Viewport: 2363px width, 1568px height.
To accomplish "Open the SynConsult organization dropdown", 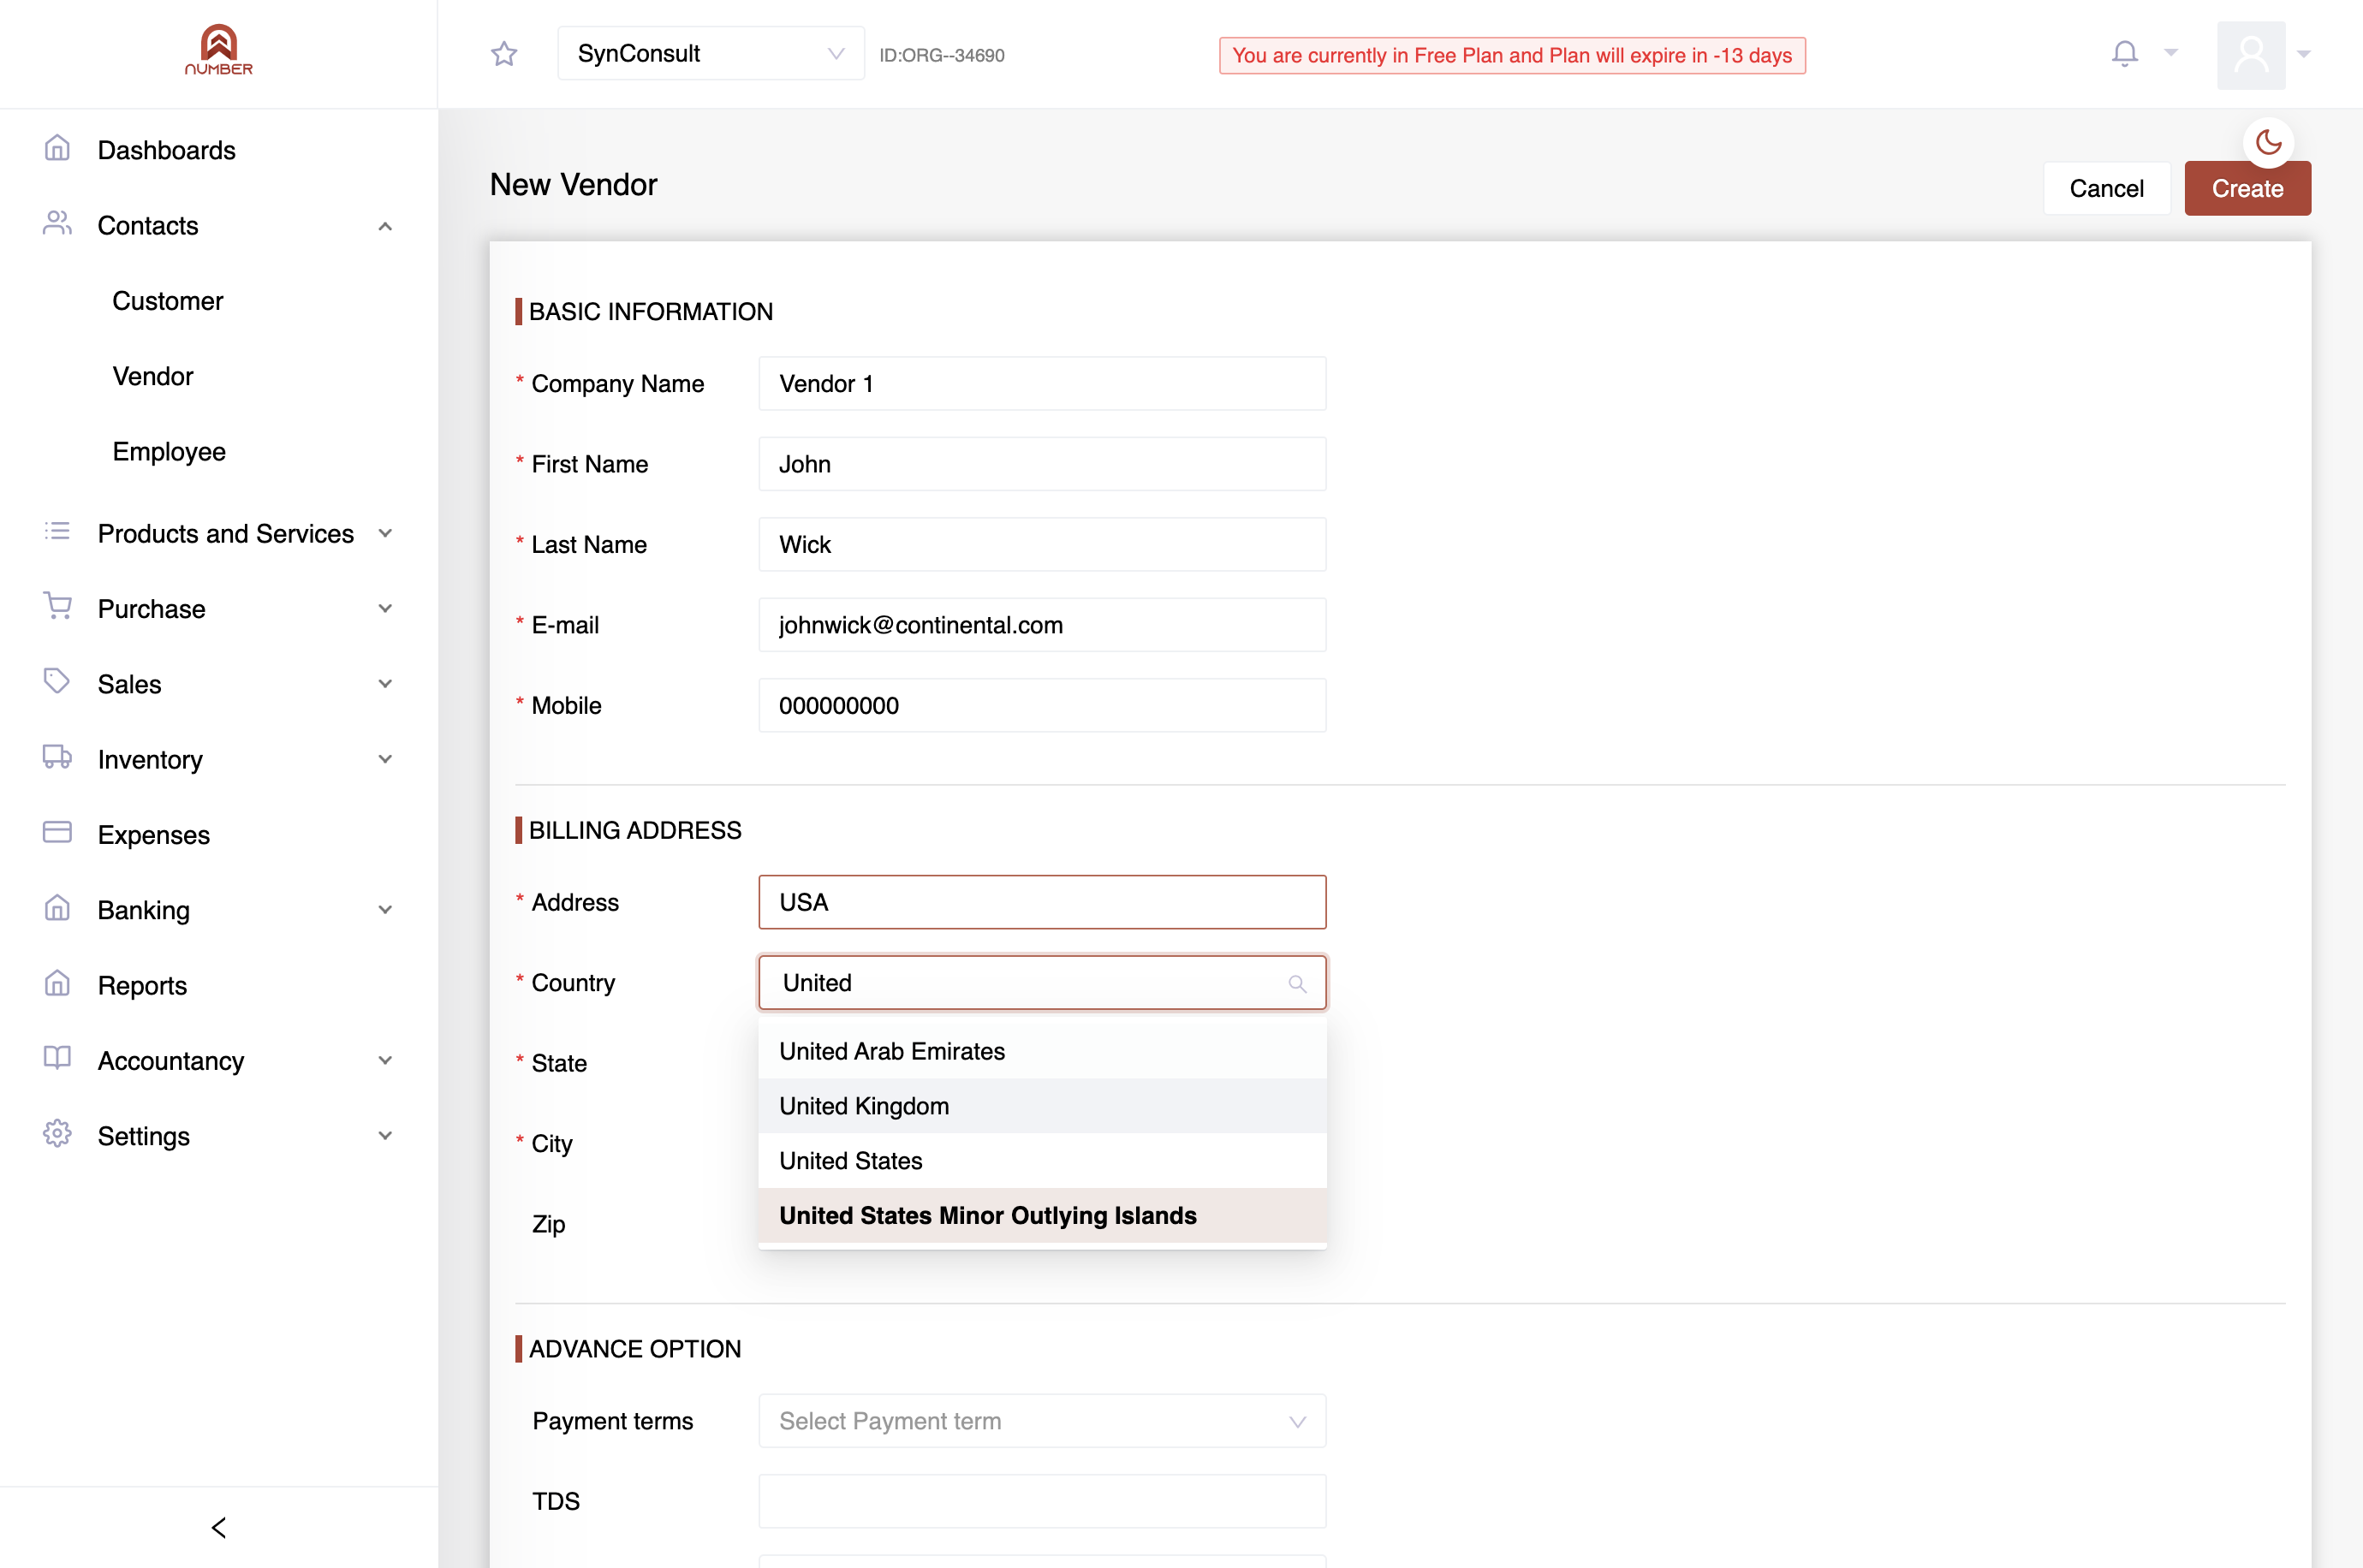I will [x=711, y=54].
